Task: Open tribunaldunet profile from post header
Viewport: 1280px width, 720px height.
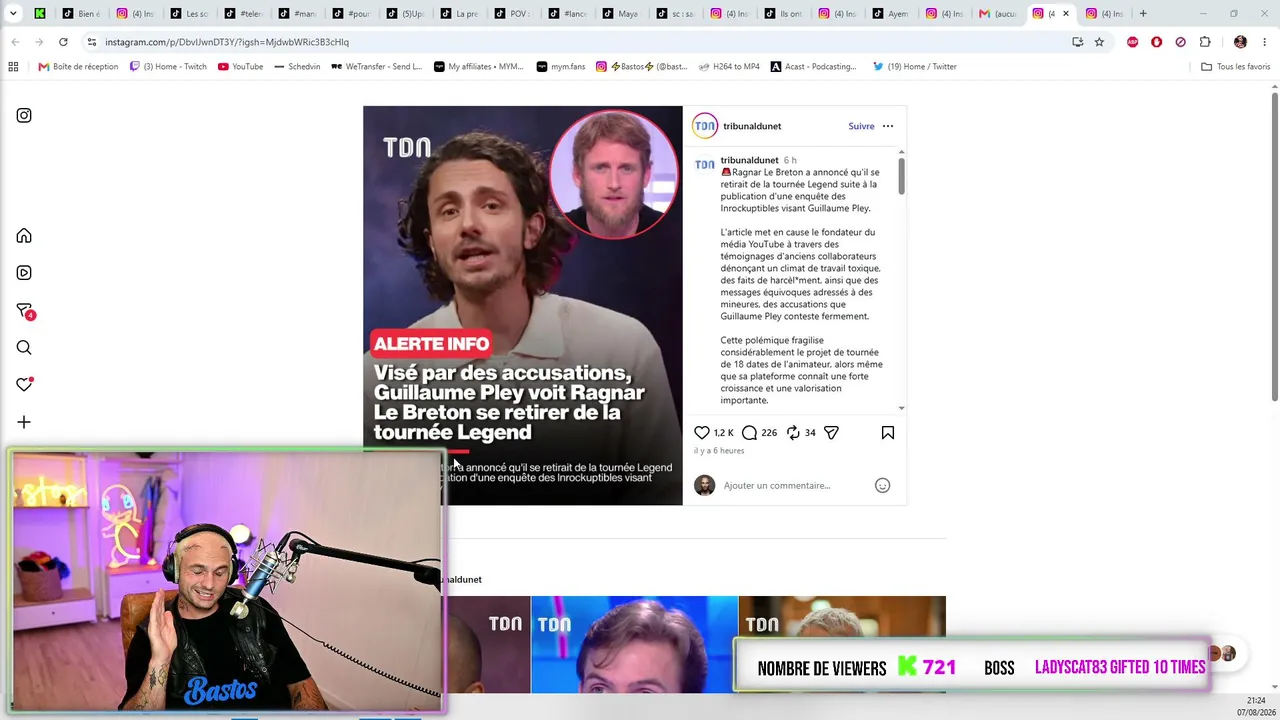Action: (752, 126)
